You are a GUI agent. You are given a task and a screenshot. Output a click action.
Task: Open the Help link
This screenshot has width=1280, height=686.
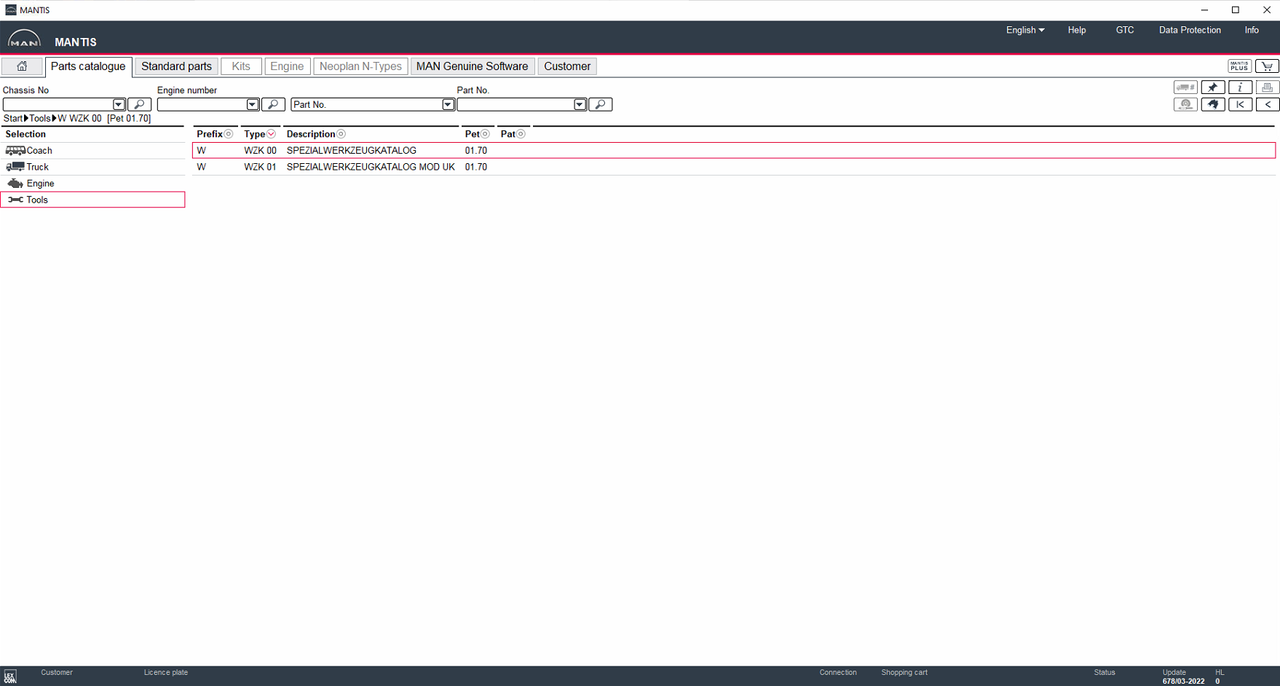coord(1077,30)
